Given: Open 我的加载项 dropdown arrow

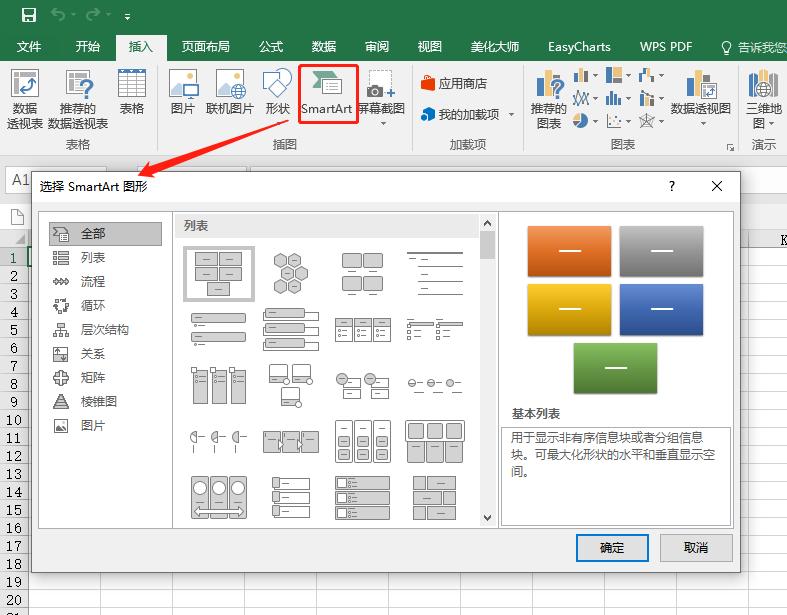Looking at the screenshot, I should click(x=512, y=115).
